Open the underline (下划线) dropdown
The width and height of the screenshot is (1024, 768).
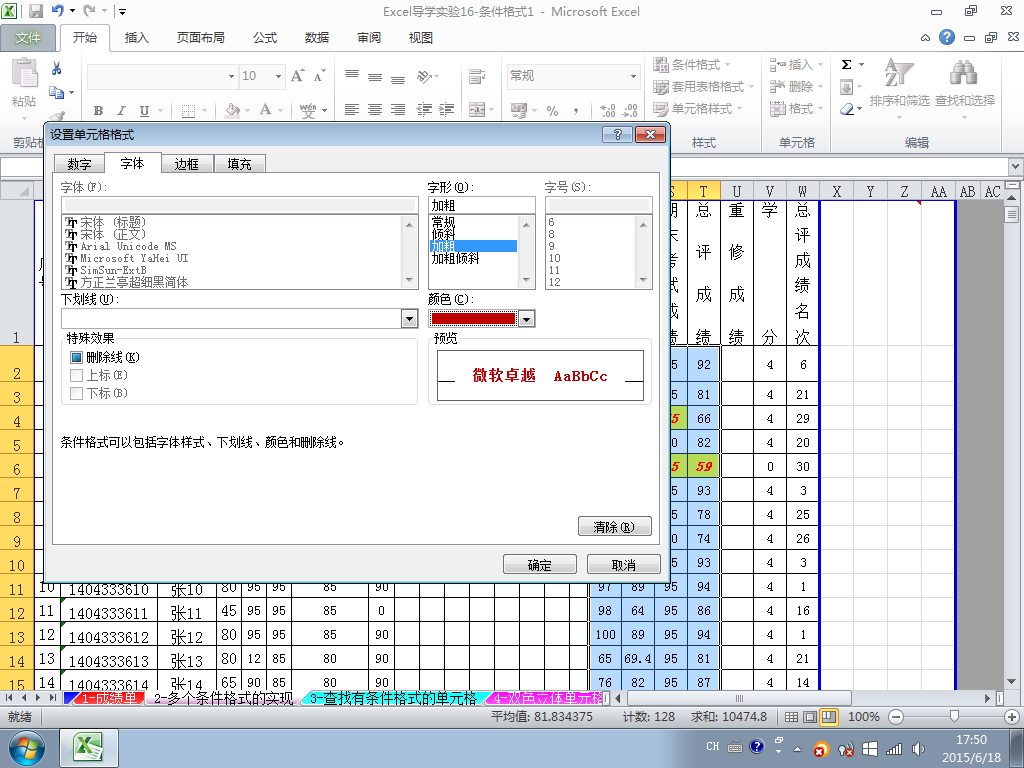coord(409,319)
